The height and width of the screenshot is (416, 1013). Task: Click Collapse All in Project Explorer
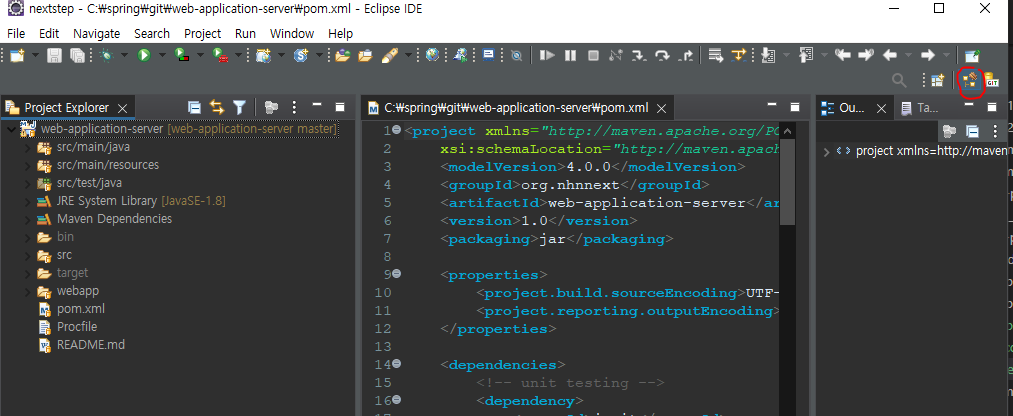click(x=194, y=107)
